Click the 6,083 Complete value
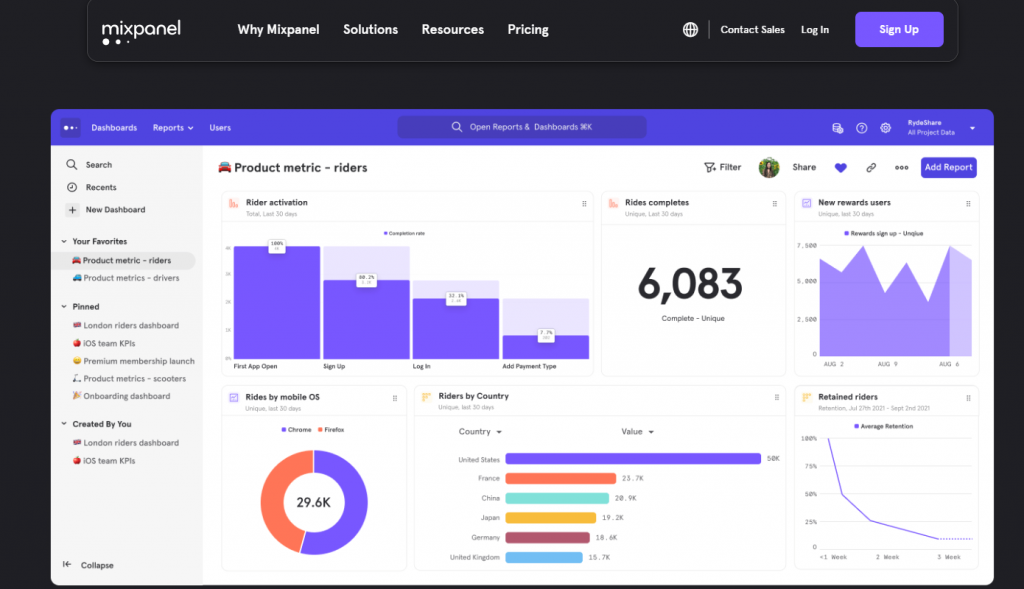Viewport: 1024px width, 589px height. [690, 285]
